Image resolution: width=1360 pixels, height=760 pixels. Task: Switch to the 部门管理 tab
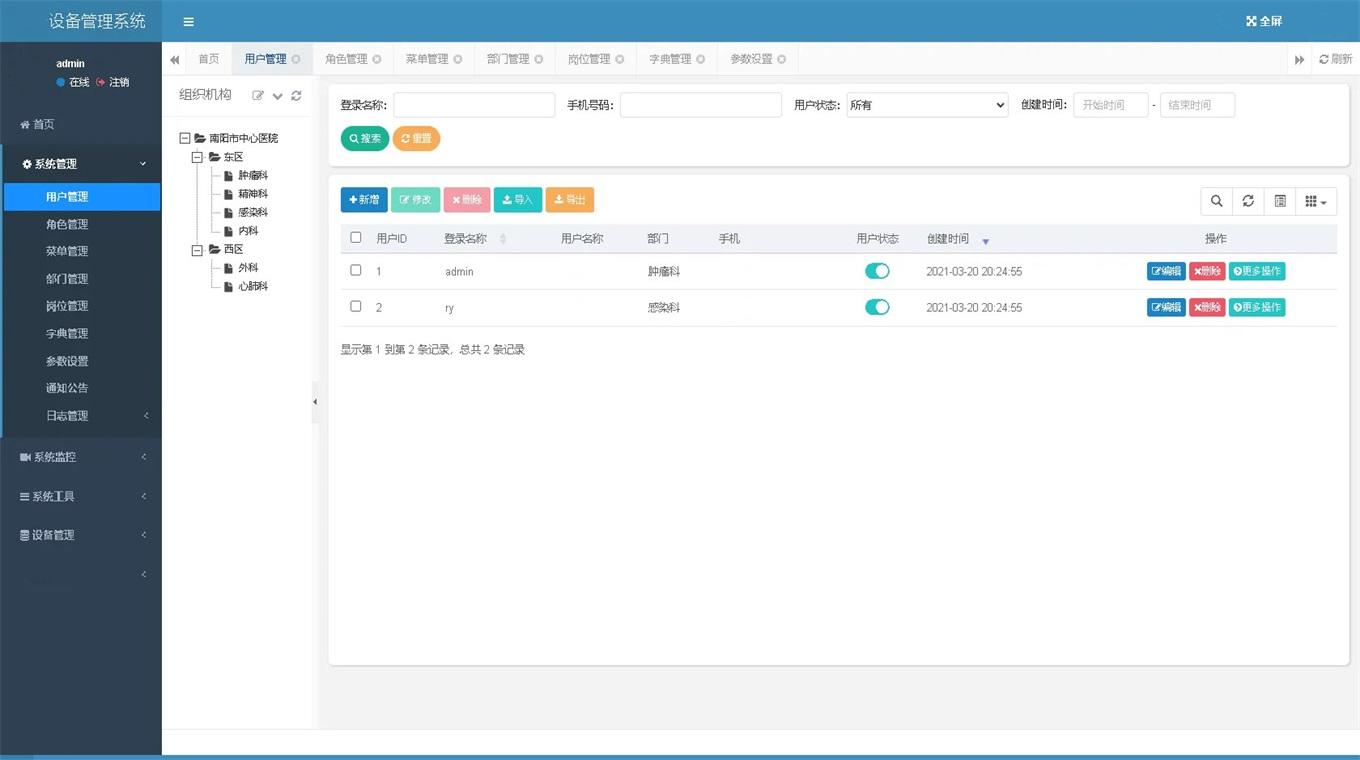tap(508, 59)
